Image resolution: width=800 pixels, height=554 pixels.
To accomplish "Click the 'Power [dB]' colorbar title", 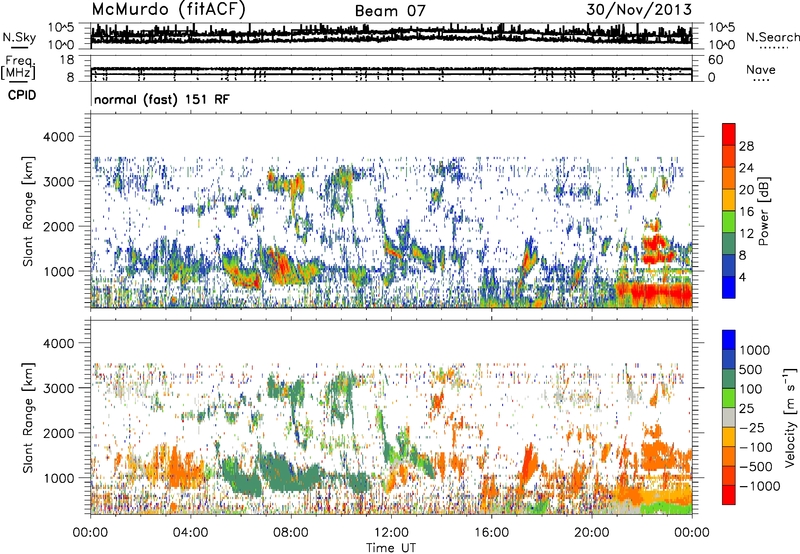I will coord(763,211).
